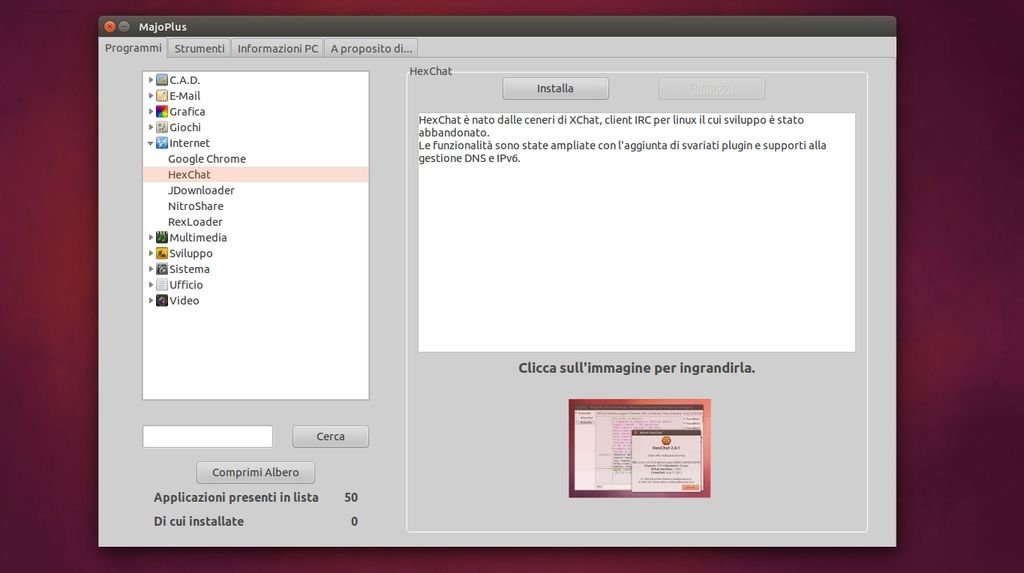Enlarge the HexChat screenshot thumbnail
The image size is (1024, 573).
pyautogui.click(x=639, y=448)
